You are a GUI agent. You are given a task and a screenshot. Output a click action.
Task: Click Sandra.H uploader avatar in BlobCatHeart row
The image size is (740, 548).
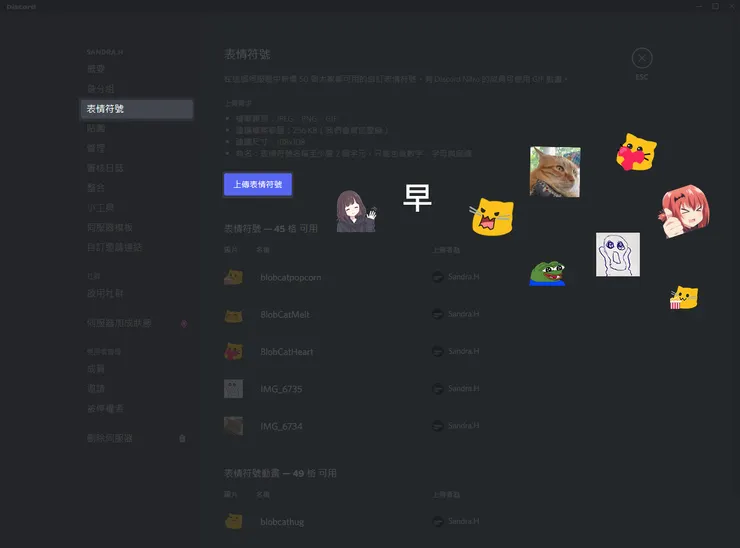point(438,351)
